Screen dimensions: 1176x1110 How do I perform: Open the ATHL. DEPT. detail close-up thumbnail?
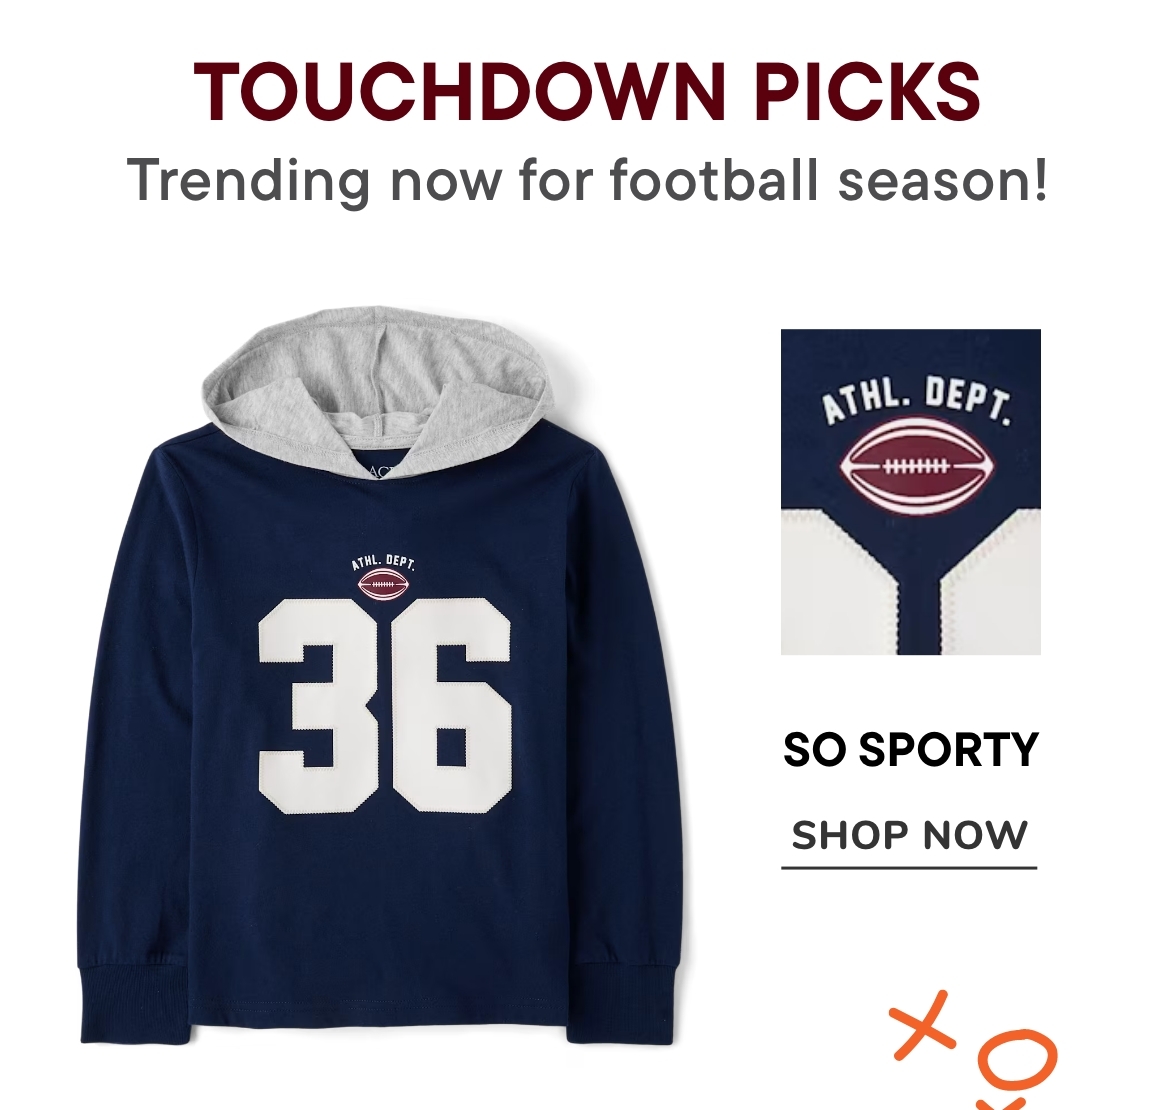click(x=910, y=492)
